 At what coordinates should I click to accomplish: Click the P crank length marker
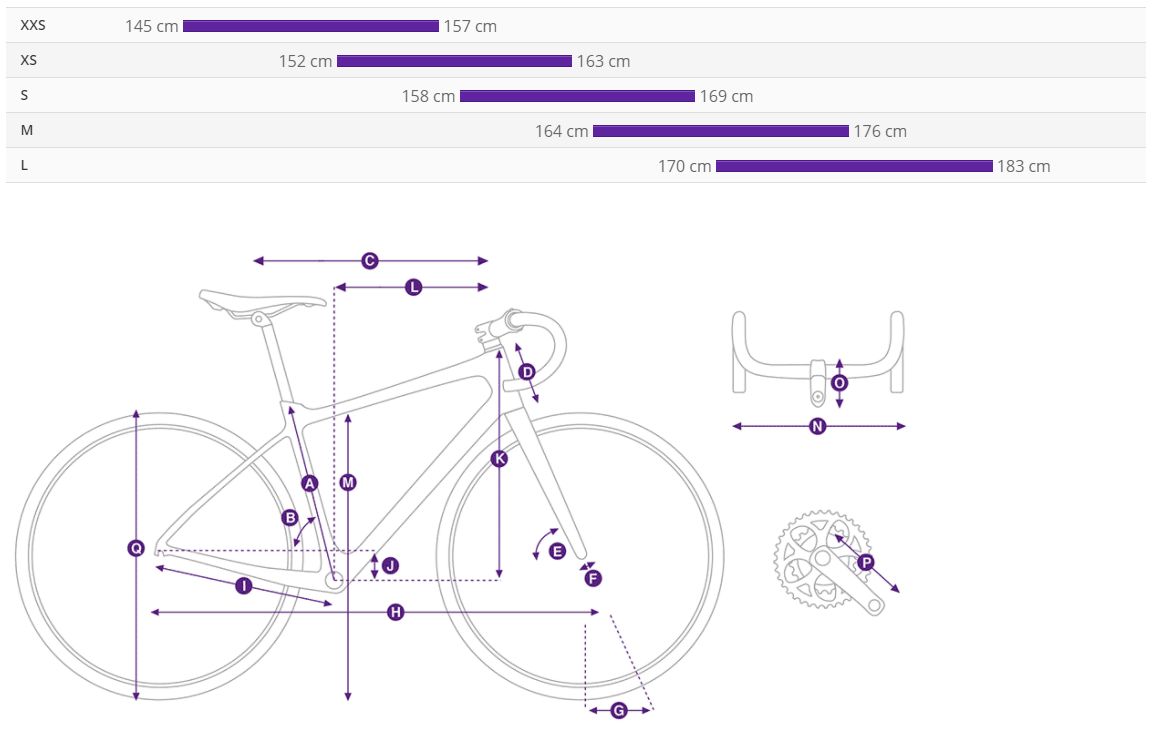click(866, 563)
